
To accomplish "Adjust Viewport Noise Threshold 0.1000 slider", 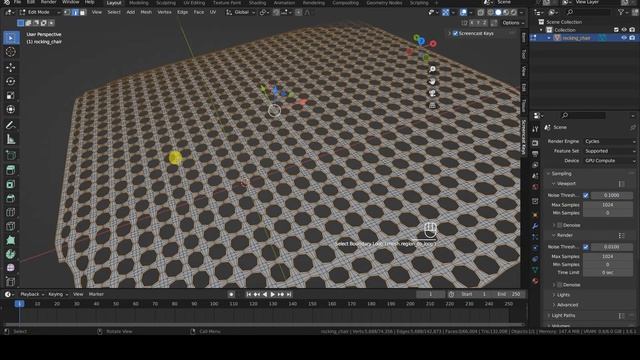I will [611, 196].
